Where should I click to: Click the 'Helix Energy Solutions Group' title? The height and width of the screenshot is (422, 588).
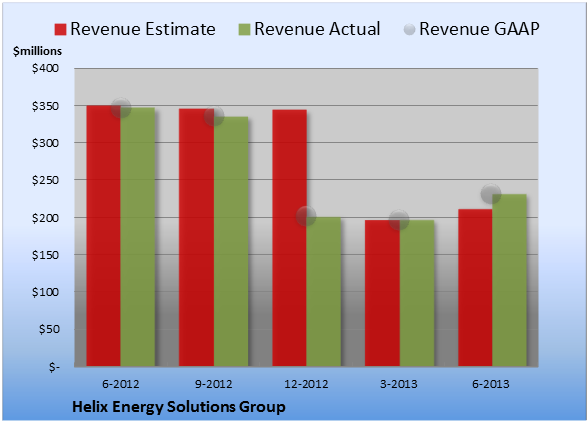pos(179,407)
